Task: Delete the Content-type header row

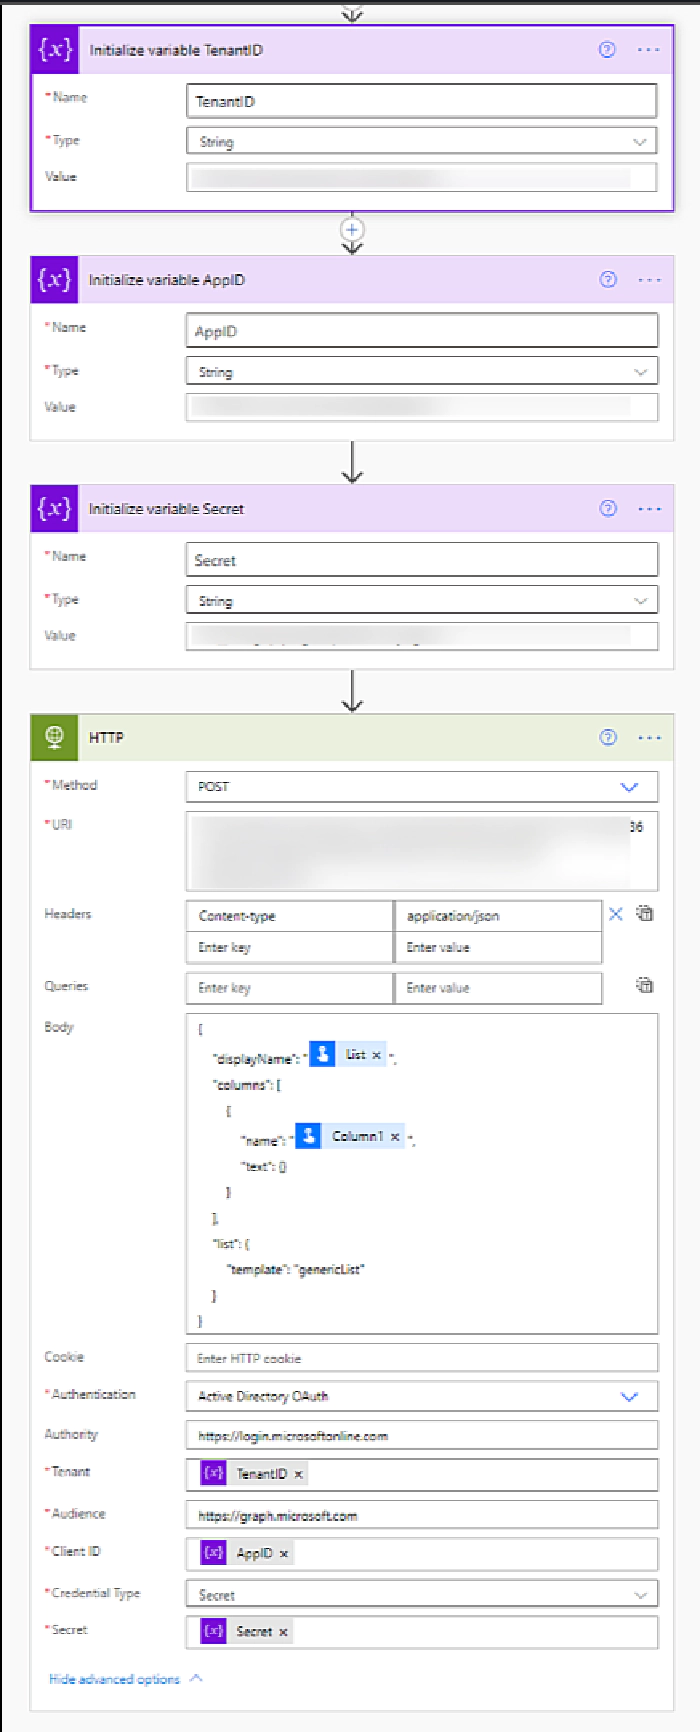Action: pos(616,914)
